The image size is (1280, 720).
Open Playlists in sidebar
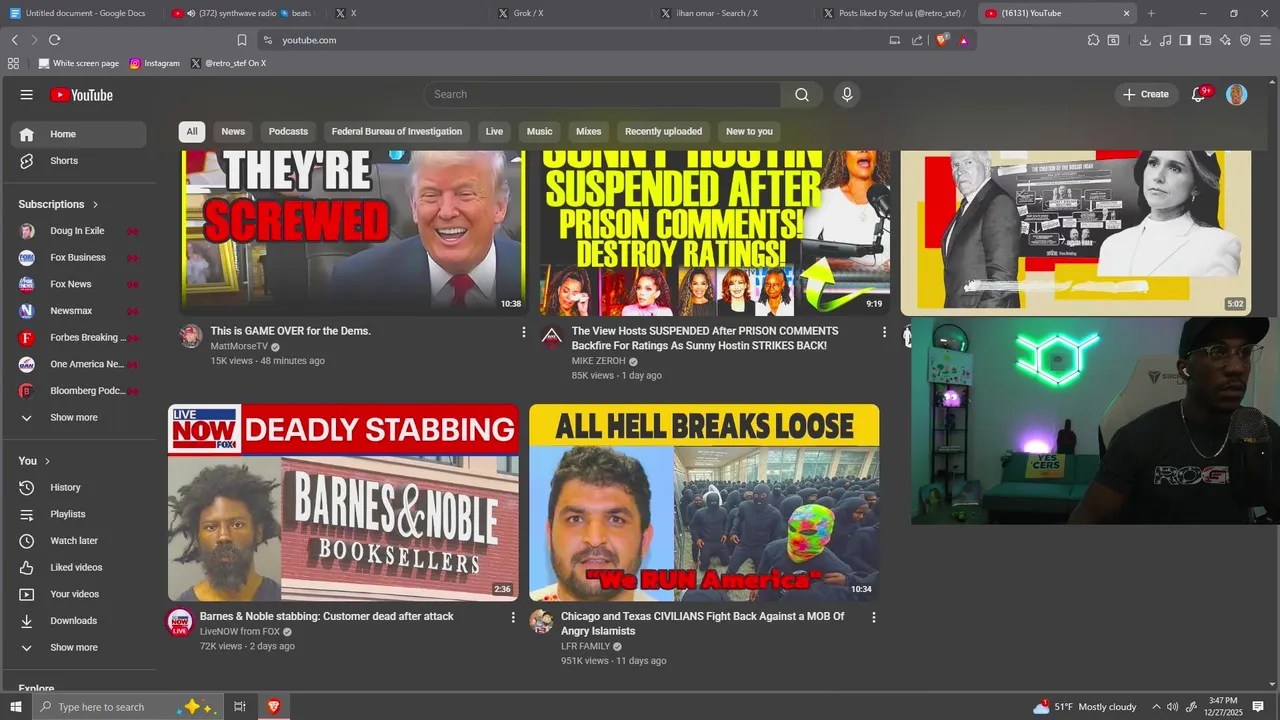coord(78,514)
